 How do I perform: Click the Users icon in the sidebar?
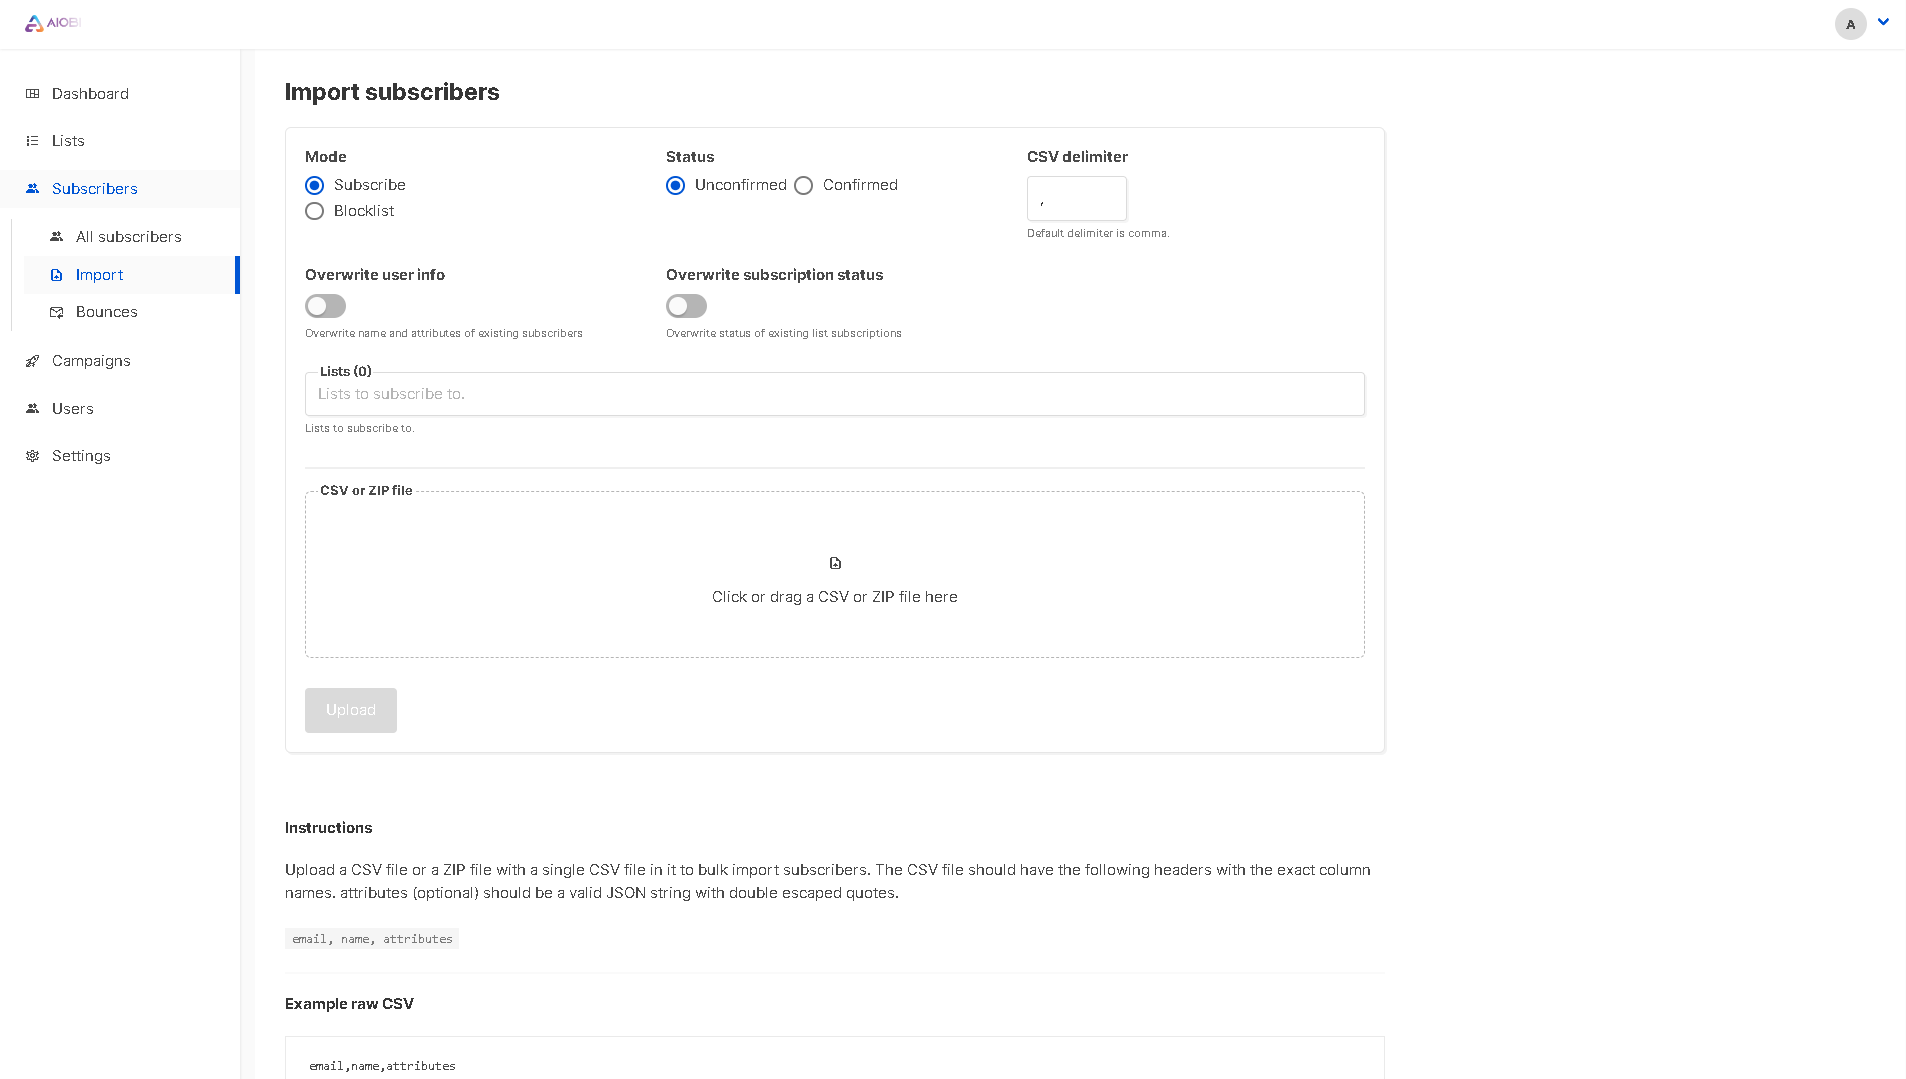coord(33,408)
